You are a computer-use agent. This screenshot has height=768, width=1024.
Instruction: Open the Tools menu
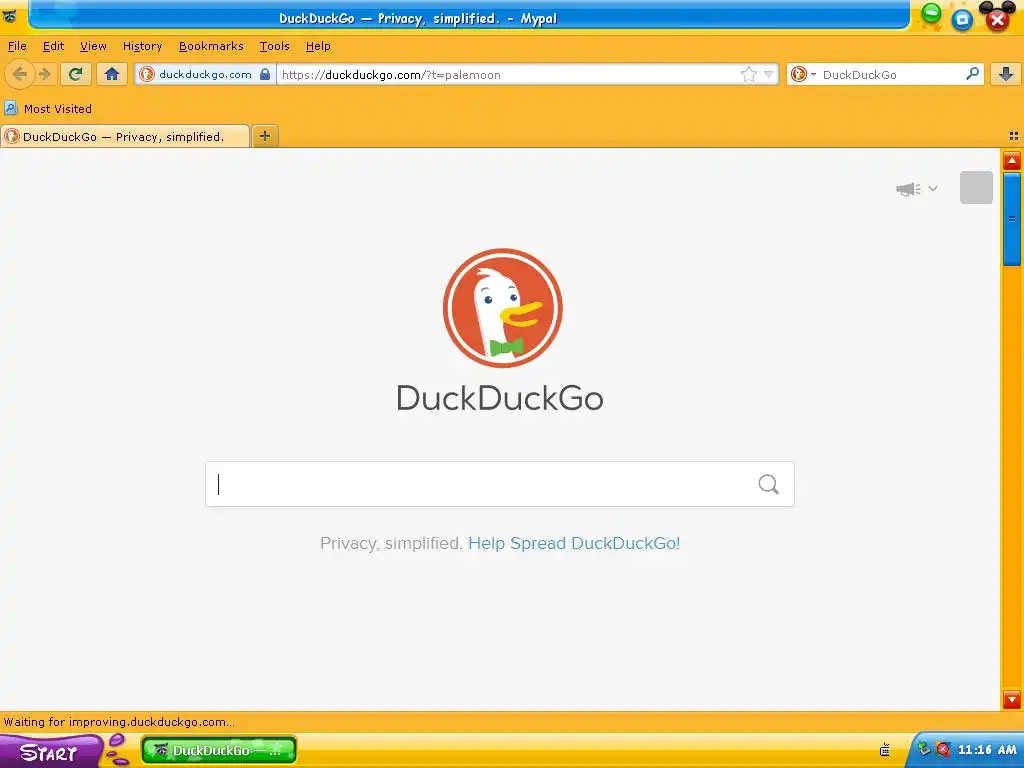pyautogui.click(x=274, y=46)
